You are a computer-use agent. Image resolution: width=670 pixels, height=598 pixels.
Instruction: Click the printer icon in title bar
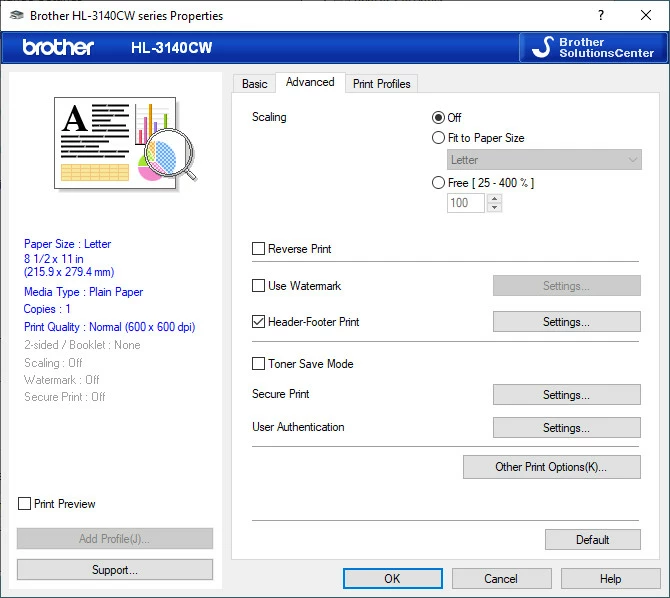click(17, 15)
